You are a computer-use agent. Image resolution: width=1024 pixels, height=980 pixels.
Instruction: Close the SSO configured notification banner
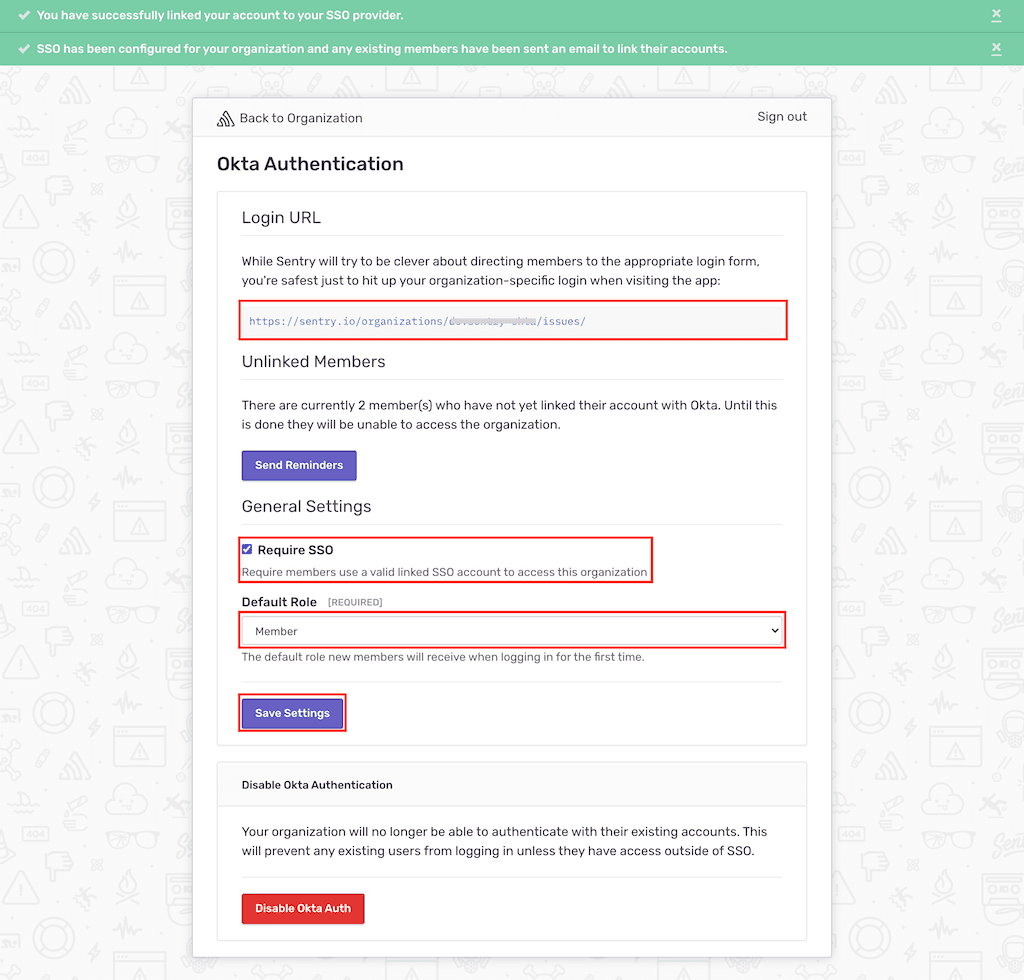pyautogui.click(x=996, y=48)
